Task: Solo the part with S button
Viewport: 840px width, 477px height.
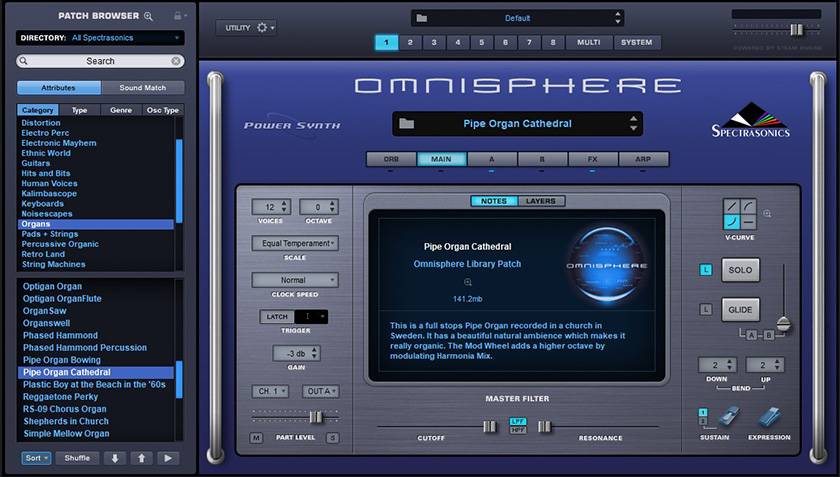Action: tap(333, 438)
